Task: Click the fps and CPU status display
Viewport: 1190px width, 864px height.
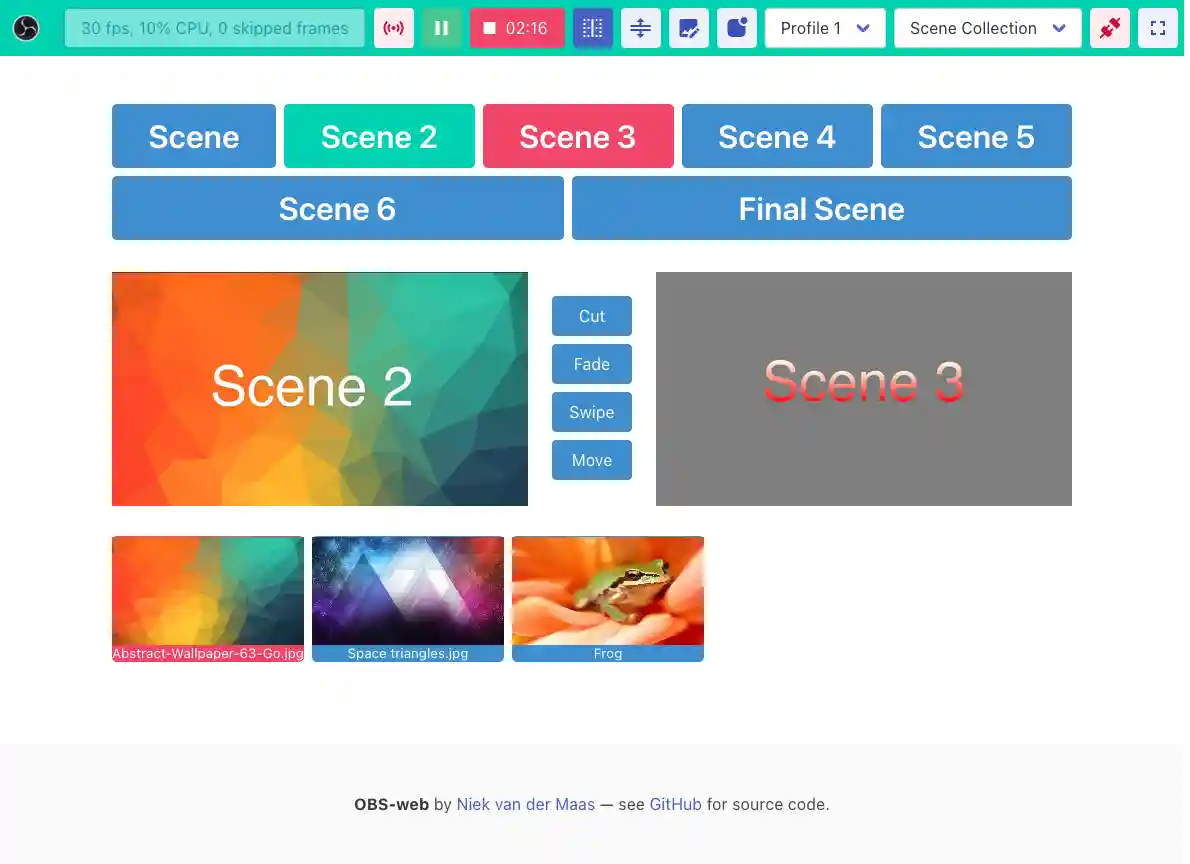Action: [x=214, y=28]
